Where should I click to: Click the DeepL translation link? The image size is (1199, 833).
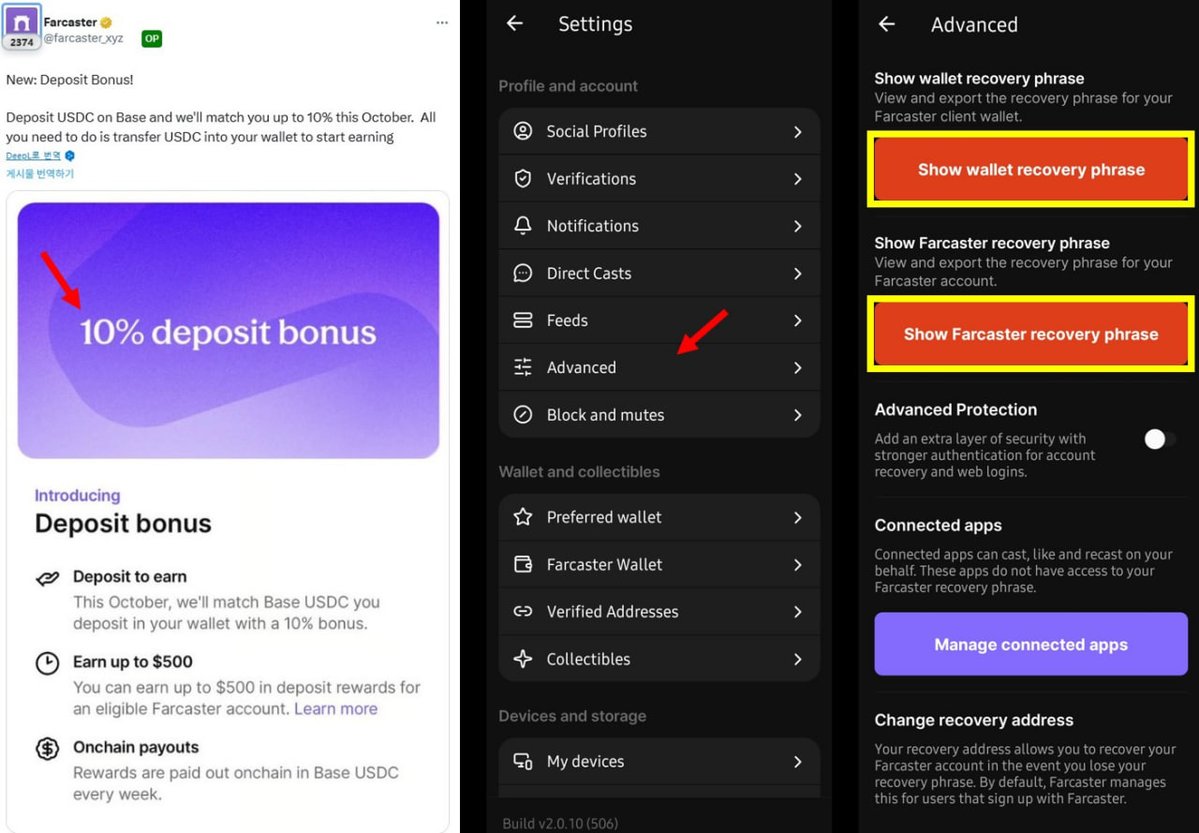click(x=34, y=155)
